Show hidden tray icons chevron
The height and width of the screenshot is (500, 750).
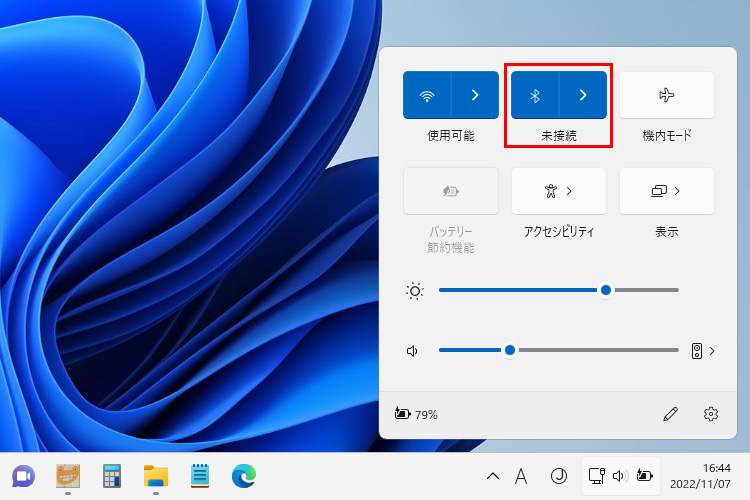[x=492, y=476]
